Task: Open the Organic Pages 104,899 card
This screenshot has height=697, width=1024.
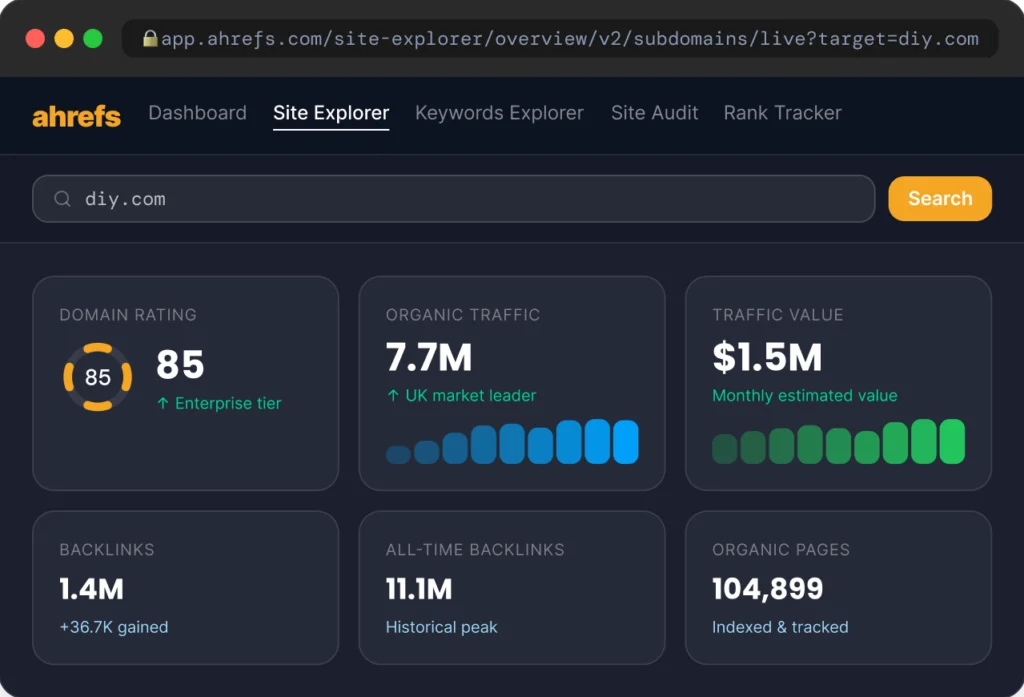Action: [839, 587]
